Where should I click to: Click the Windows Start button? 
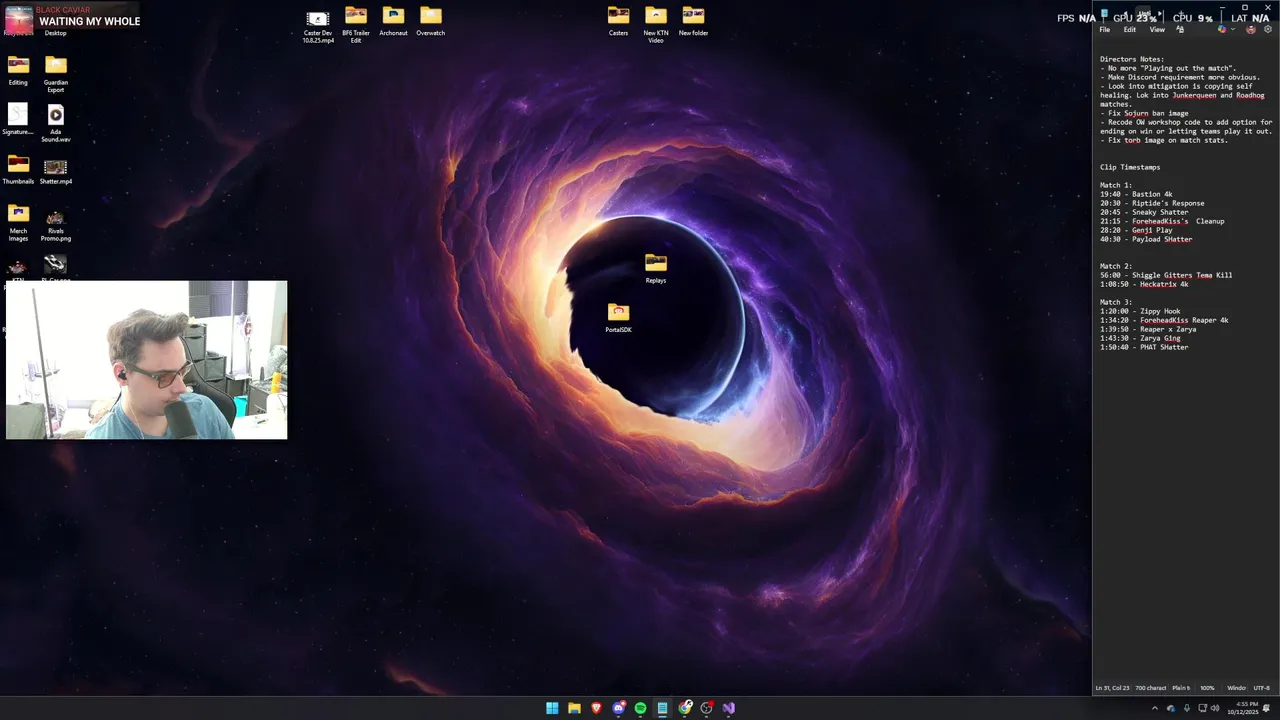(x=552, y=708)
